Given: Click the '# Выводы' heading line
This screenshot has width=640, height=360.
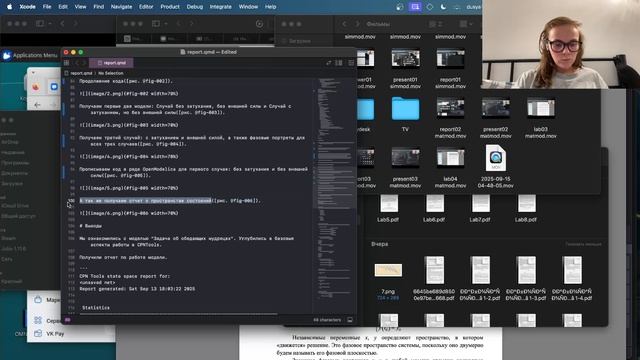Looking at the screenshot, I should 91,226.
